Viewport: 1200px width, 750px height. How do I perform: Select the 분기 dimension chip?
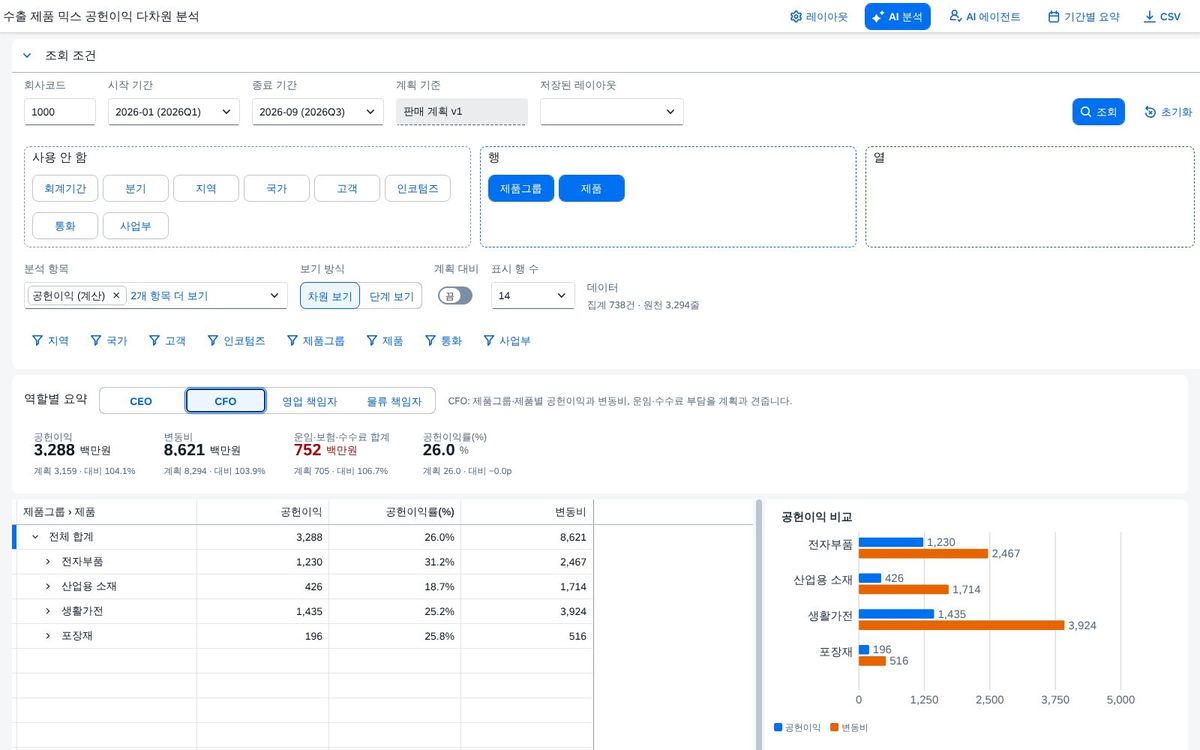point(136,188)
